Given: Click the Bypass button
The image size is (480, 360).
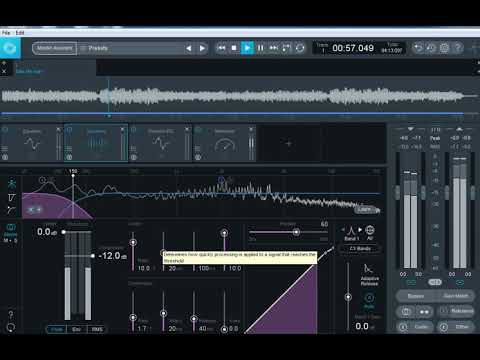Looking at the screenshot, I should click(x=415, y=296).
